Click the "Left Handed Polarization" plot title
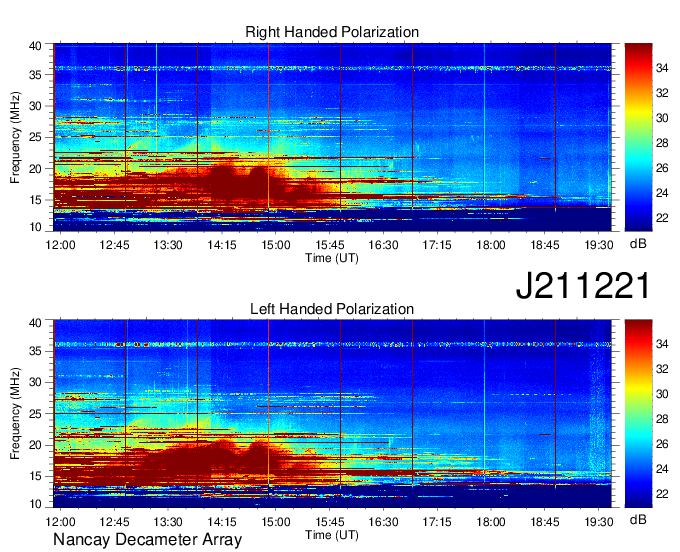680x552 pixels. pyautogui.click(x=332, y=309)
